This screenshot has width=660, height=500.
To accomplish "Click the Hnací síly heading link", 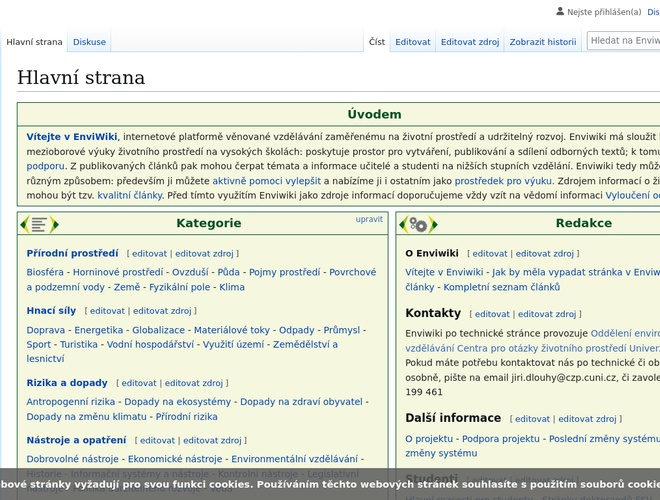I will (x=51, y=311).
